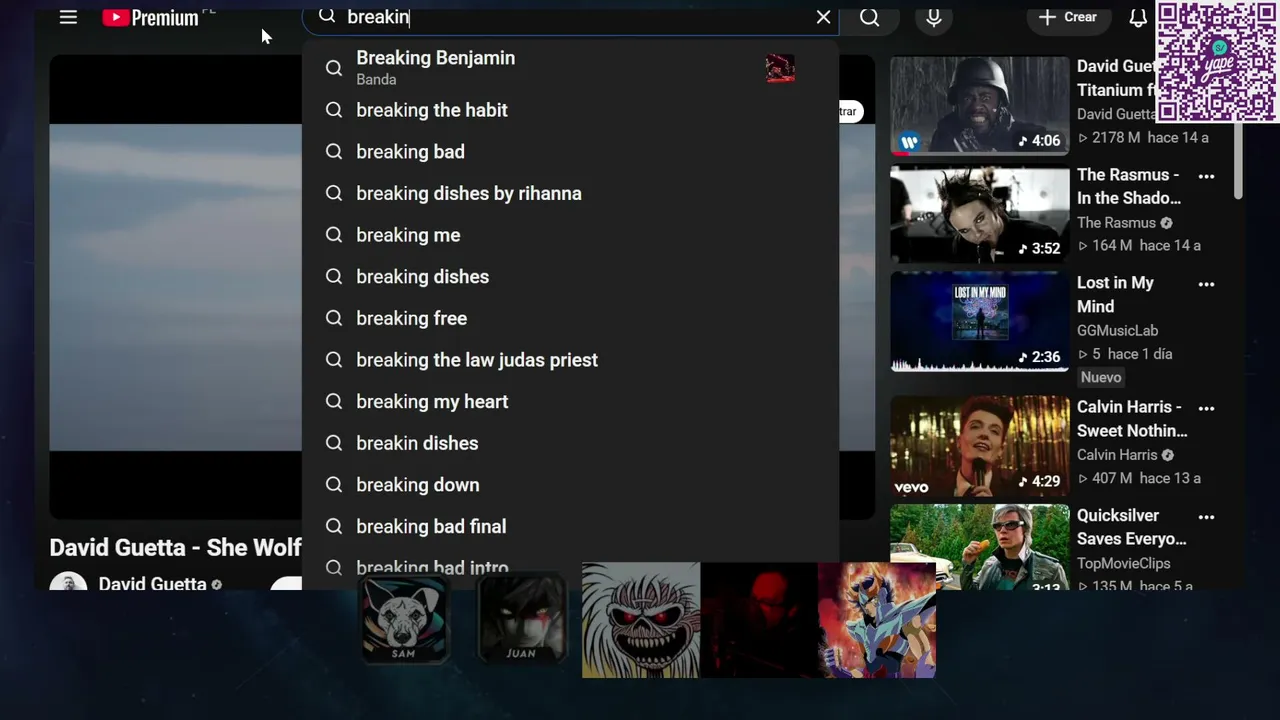1280x720 pixels.
Task: Select the "breaking bad final" suggestion
Action: pos(570,526)
